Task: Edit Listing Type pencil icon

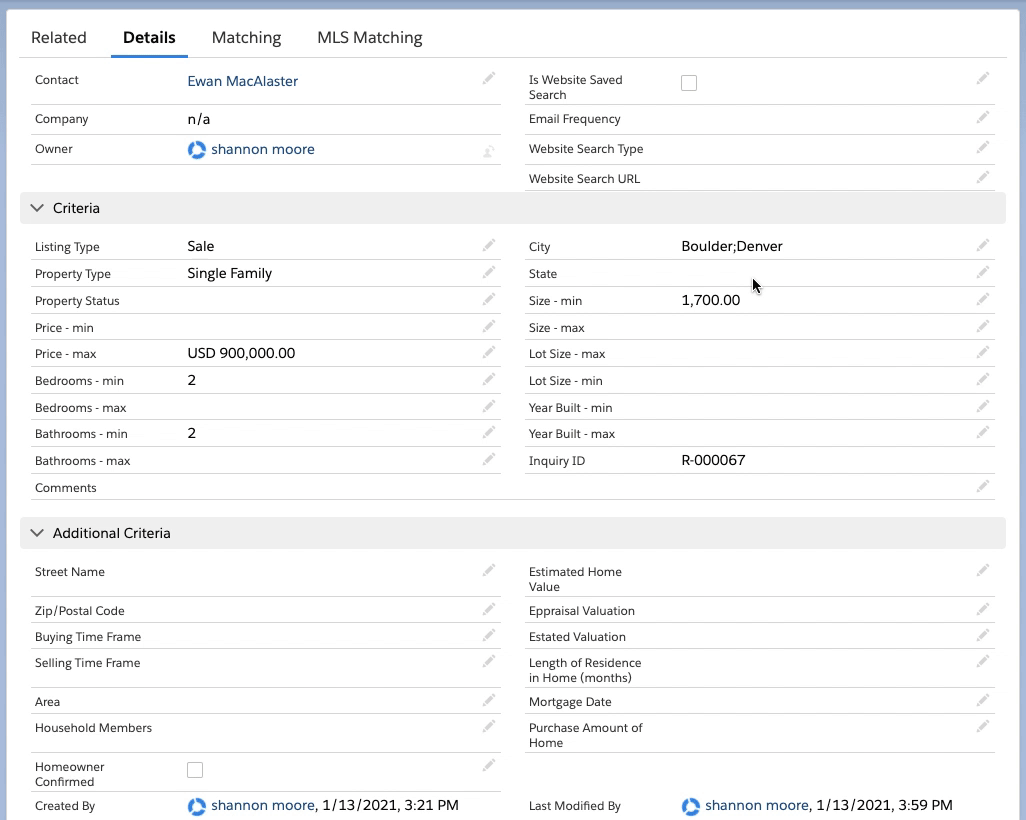Action: pyautogui.click(x=489, y=245)
